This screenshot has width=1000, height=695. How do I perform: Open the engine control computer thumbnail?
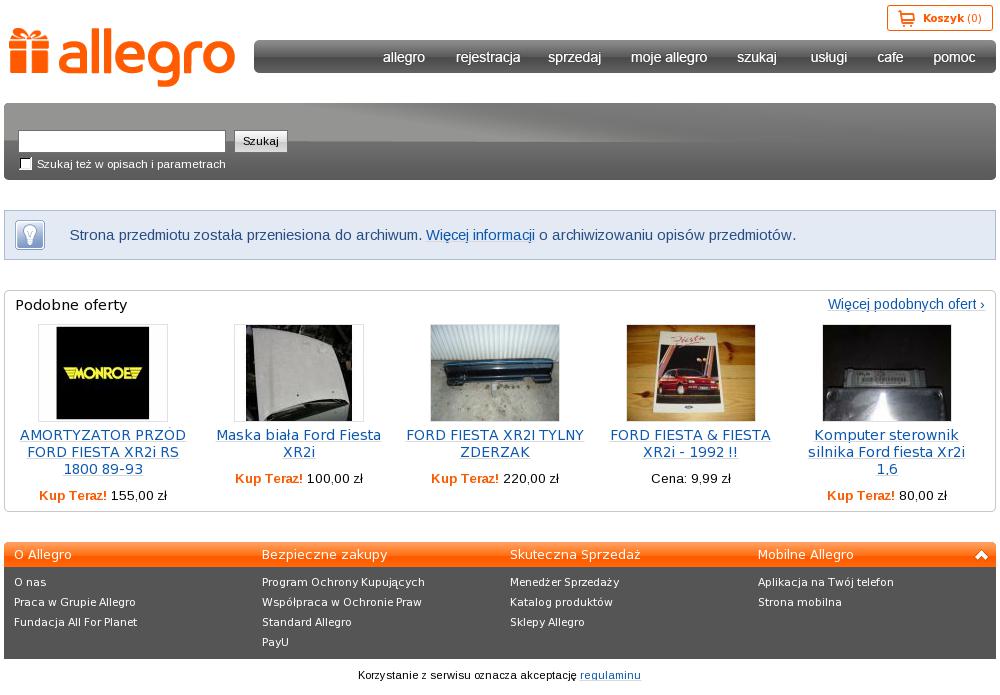(x=886, y=373)
